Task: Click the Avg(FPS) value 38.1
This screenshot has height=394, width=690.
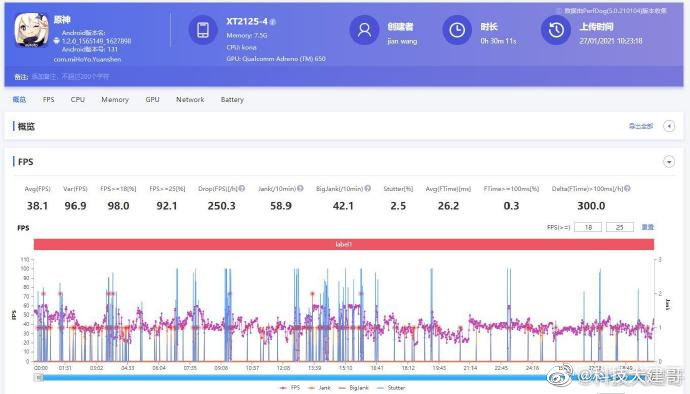Action: (x=37, y=206)
